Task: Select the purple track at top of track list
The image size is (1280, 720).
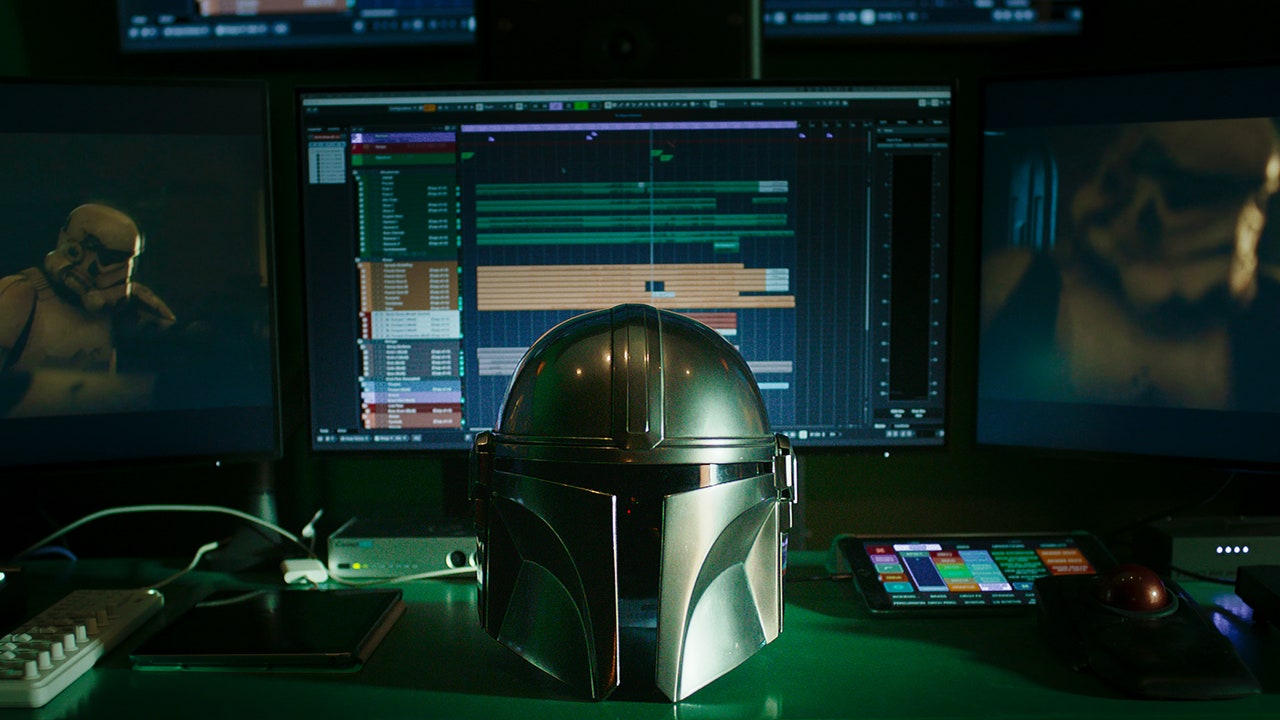Action: click(x=403, y=137)
